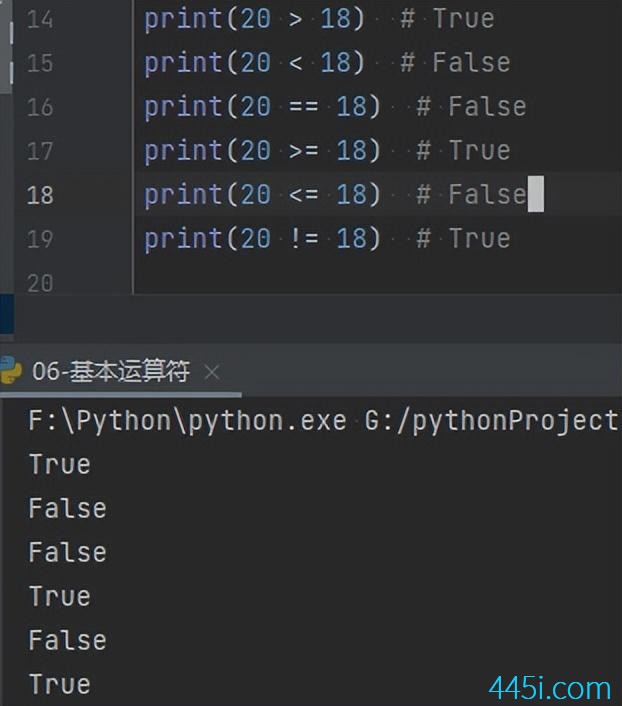This screenshot has width=622, height=706.
Task: Click line number 19 in the gutter
Action: point(40,238)
